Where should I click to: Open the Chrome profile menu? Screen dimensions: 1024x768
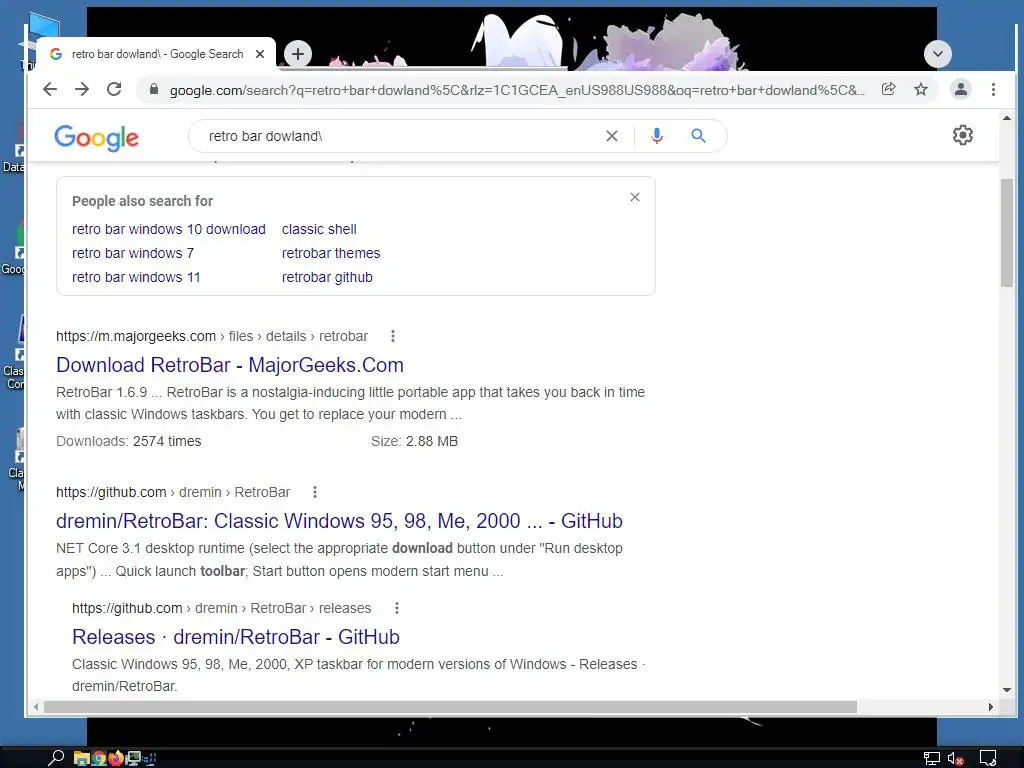point(961,89)
